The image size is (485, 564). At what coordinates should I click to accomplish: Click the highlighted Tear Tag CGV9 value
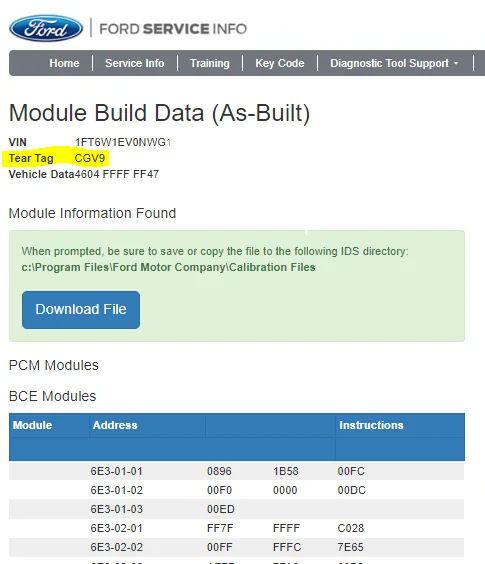point(90,158)
